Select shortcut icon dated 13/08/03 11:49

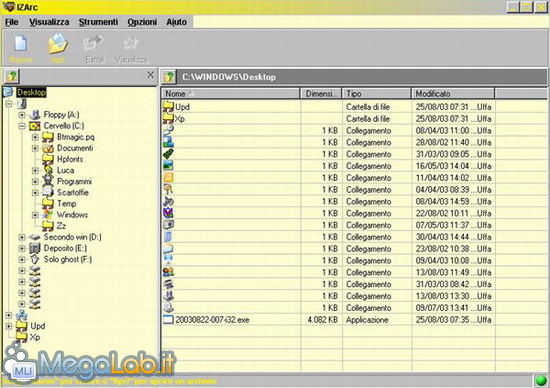(x=168, y=272)
